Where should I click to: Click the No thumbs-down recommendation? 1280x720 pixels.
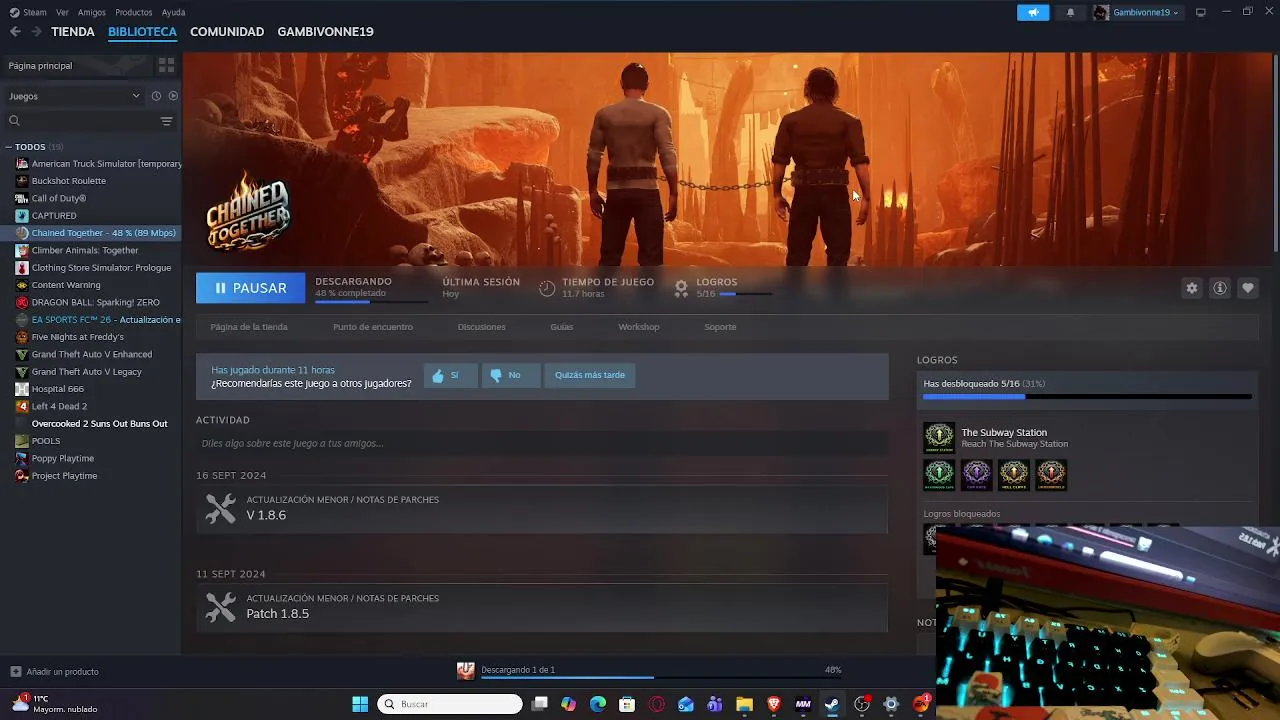pos(511,375)
